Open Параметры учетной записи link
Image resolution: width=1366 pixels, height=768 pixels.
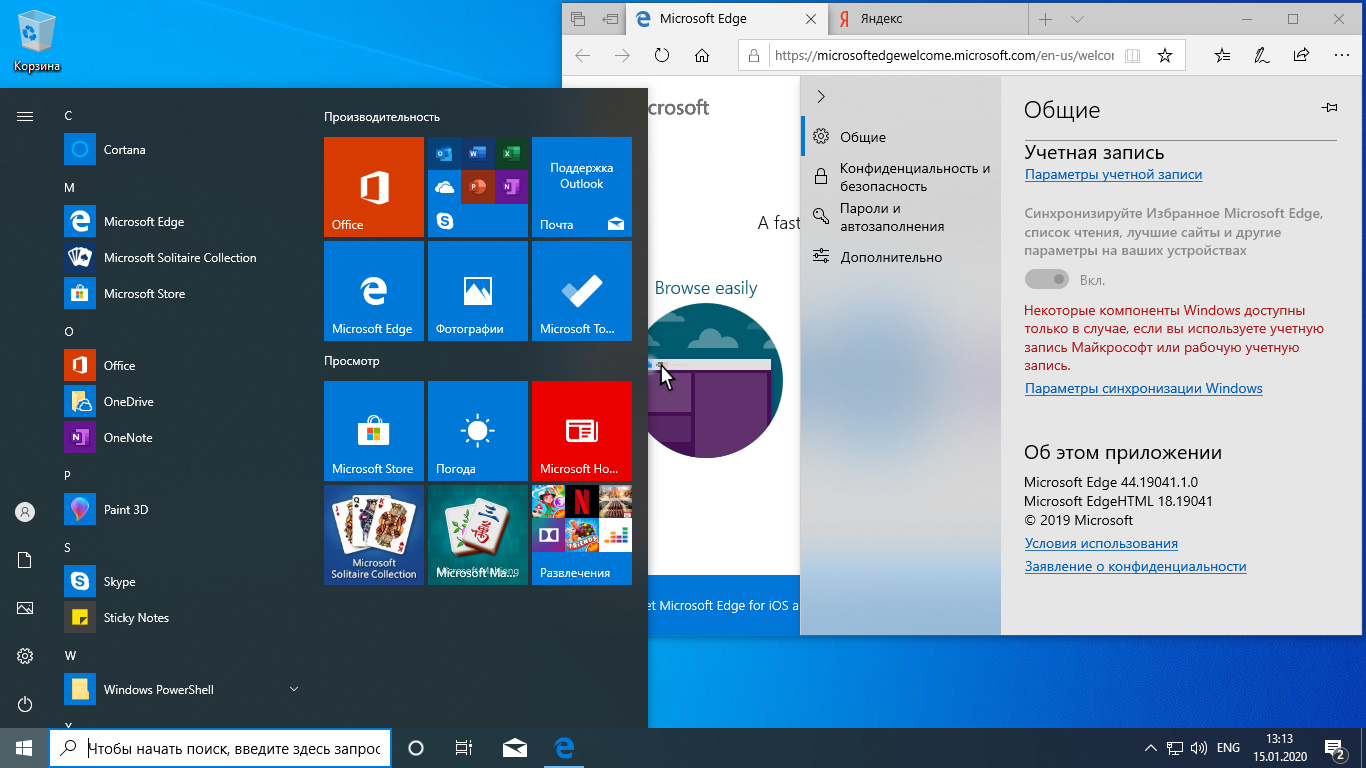click(x=1113, y=174)
